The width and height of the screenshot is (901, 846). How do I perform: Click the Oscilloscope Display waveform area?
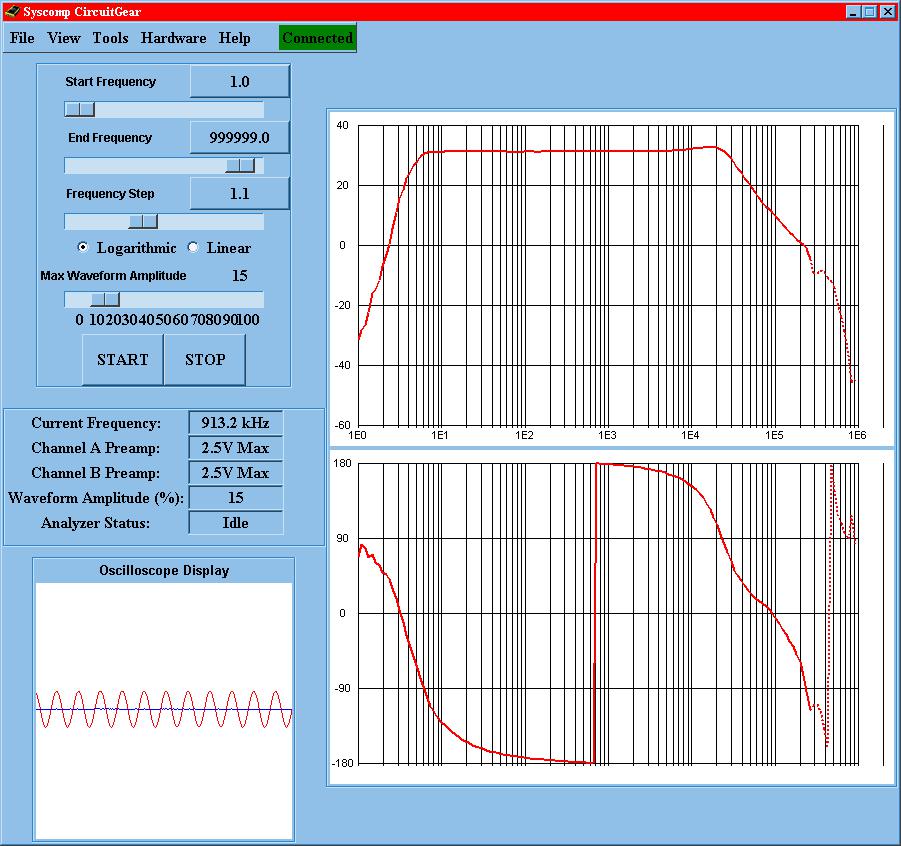click(x=164, y=710)
